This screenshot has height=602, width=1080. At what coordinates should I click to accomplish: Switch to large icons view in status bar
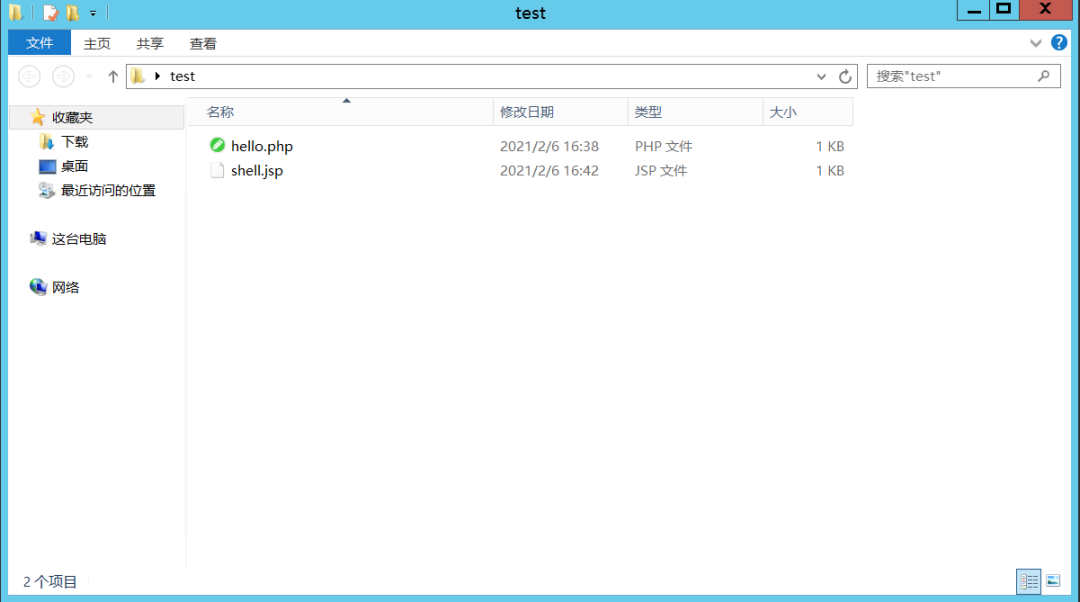click(1053, 581)
